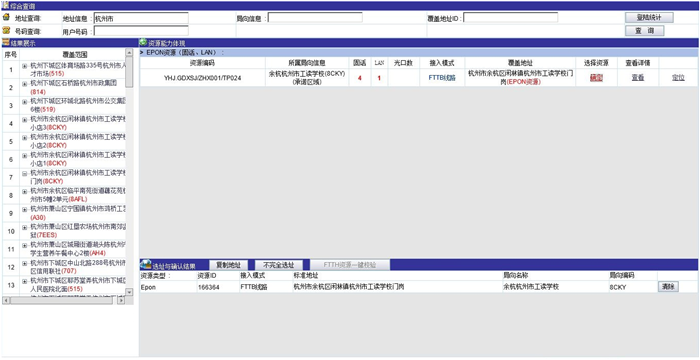Click the 结果展示 panel icon
This screenshot has height=360, width=700.
[x=5, y=43]
